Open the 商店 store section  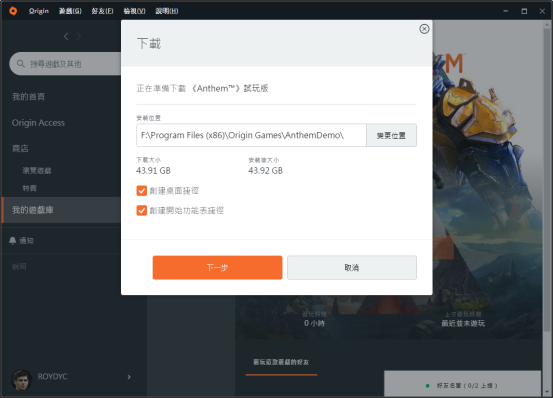coord(20,148)
